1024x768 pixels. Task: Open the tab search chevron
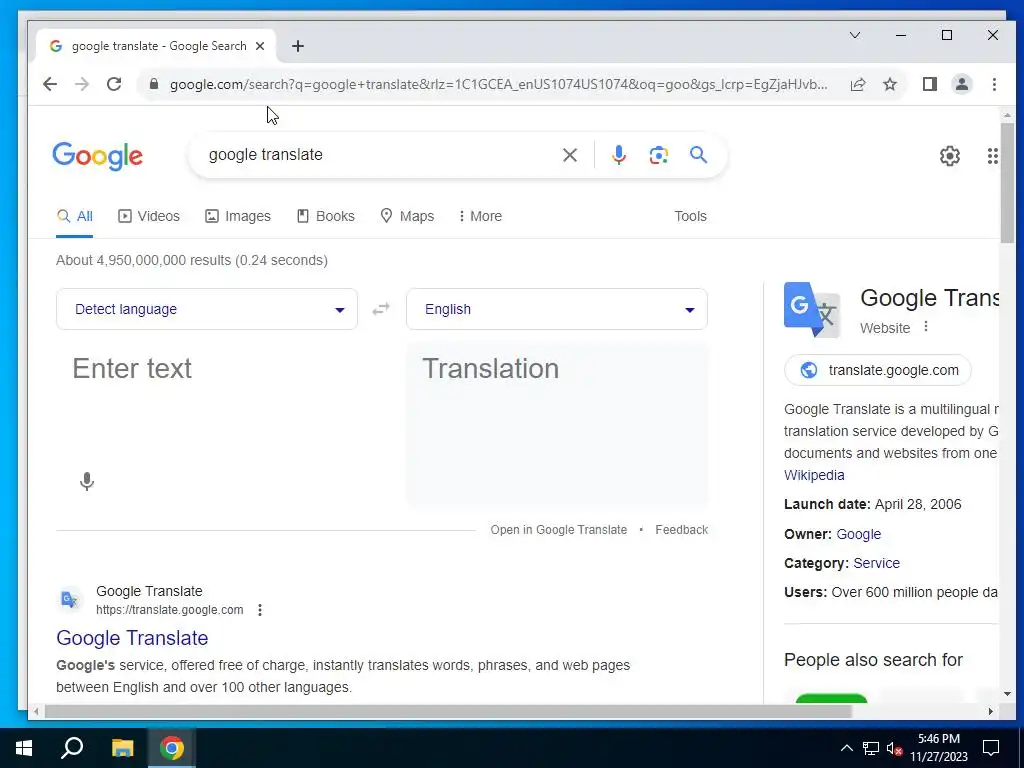click(x=854, y=35)
